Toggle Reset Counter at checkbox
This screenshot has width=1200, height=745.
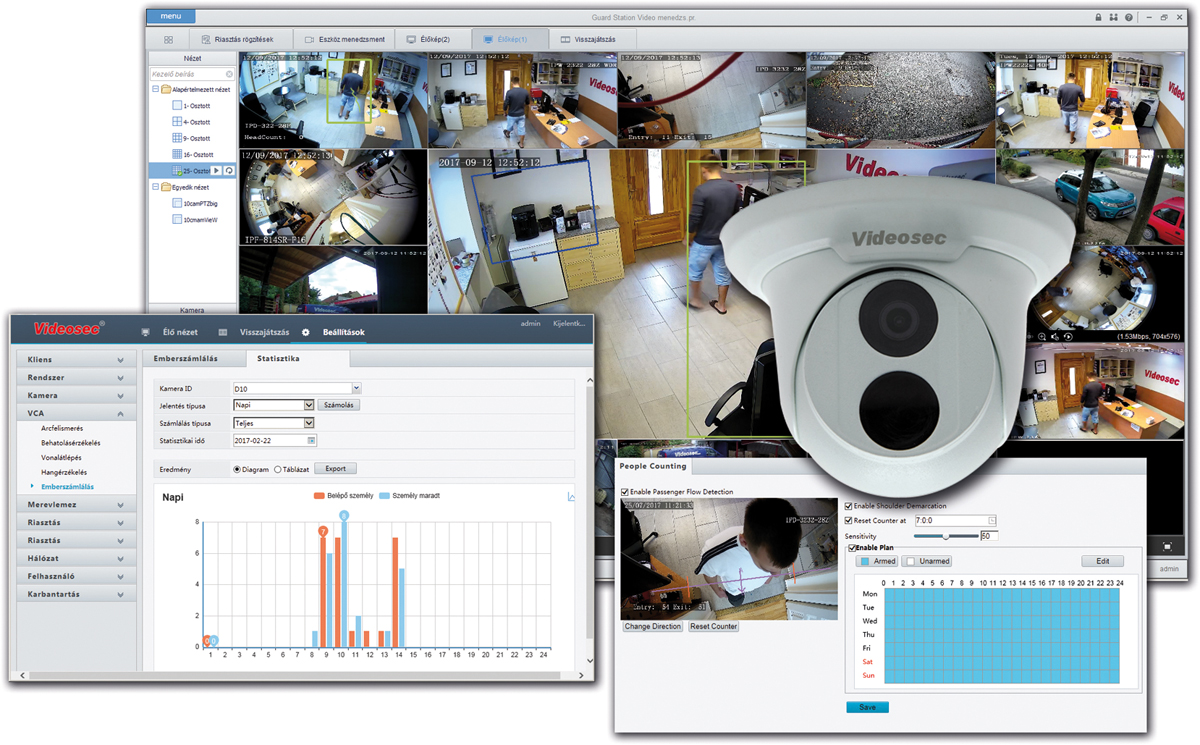coord(849,520)
